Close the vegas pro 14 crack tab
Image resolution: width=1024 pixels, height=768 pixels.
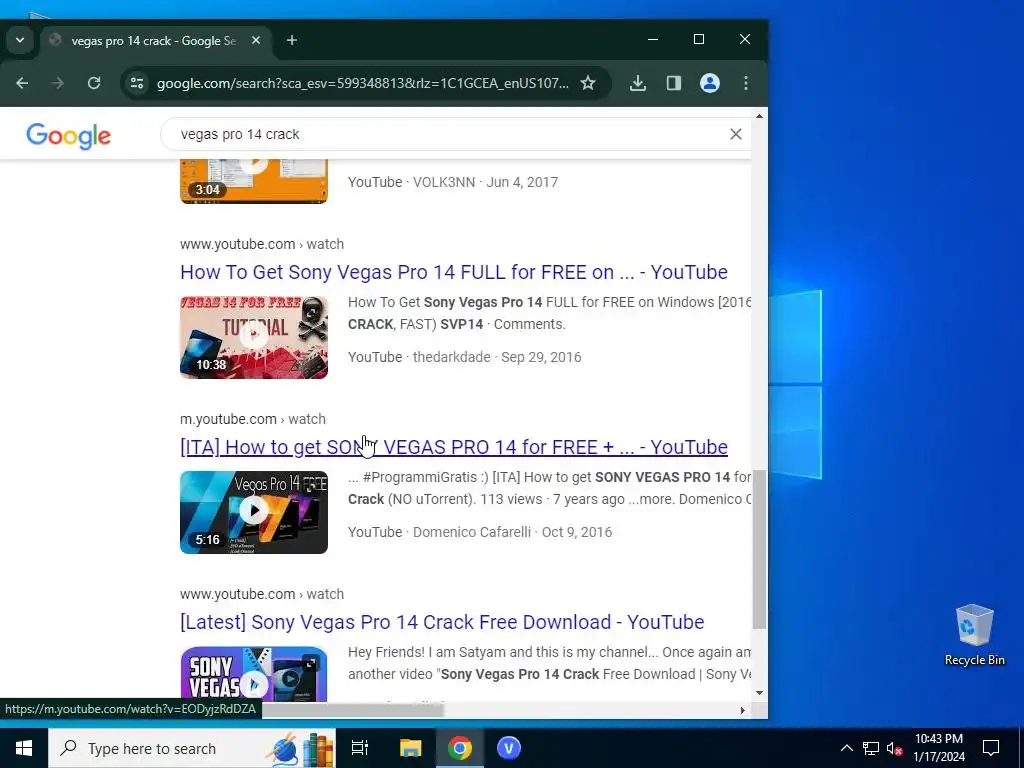click(x=256, y=40)
